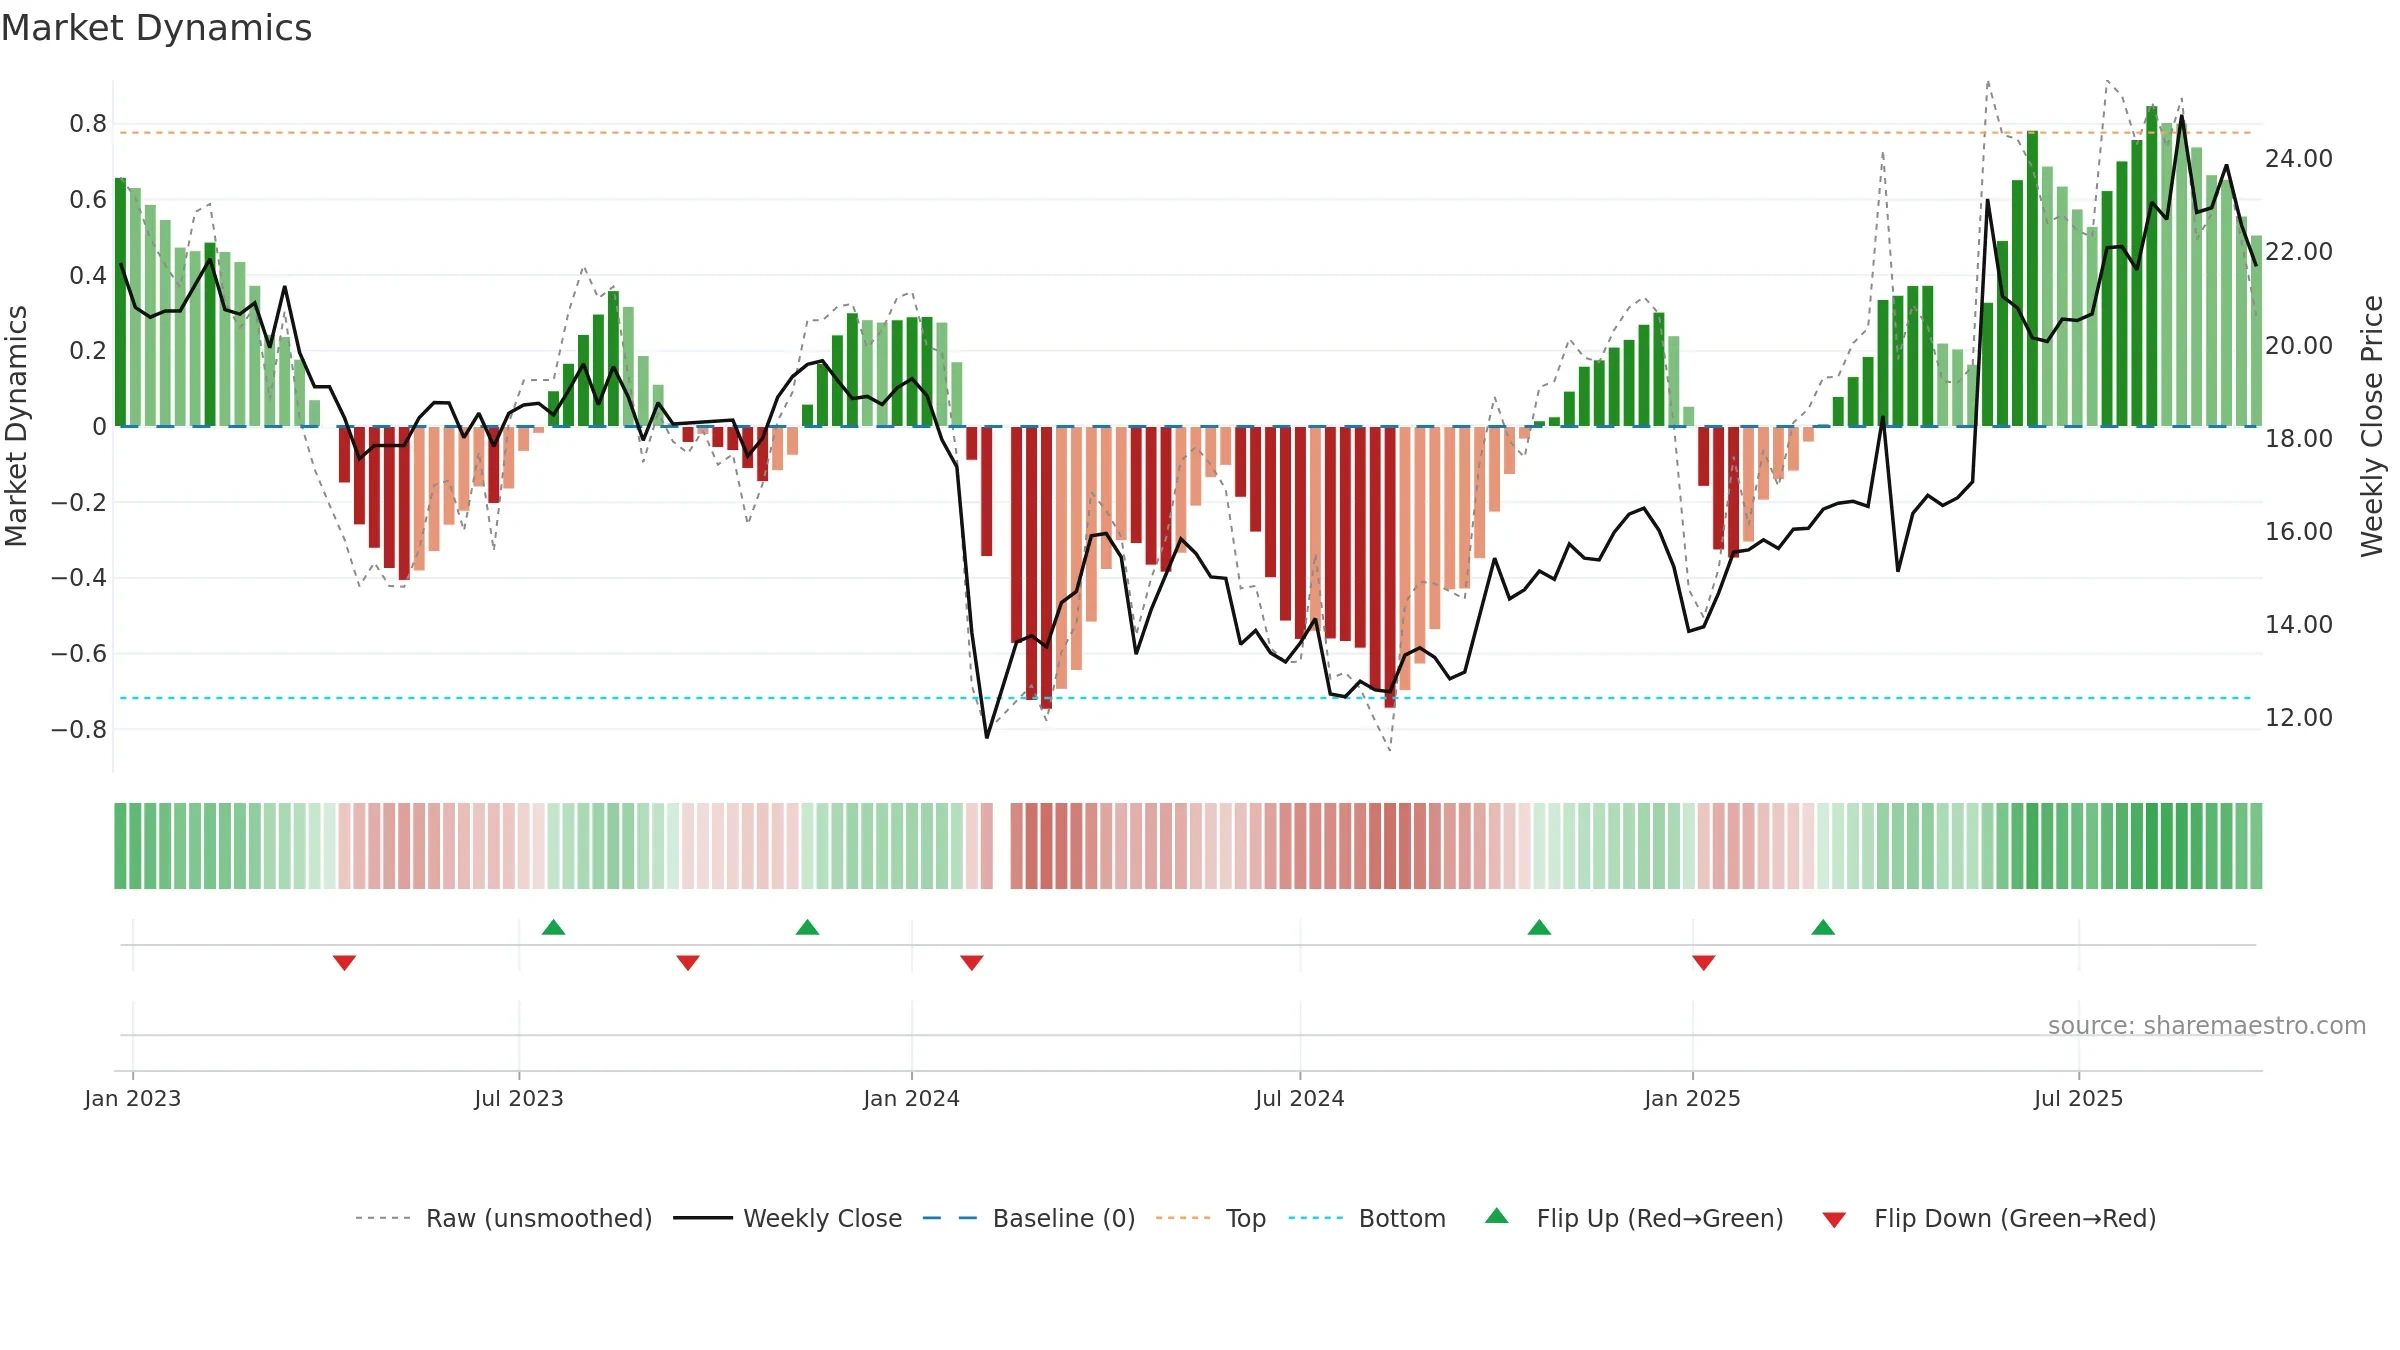Click the 0.4 left axis tick label
This screenshot has height=1350, width=2400.
click(x=88, y=275)
